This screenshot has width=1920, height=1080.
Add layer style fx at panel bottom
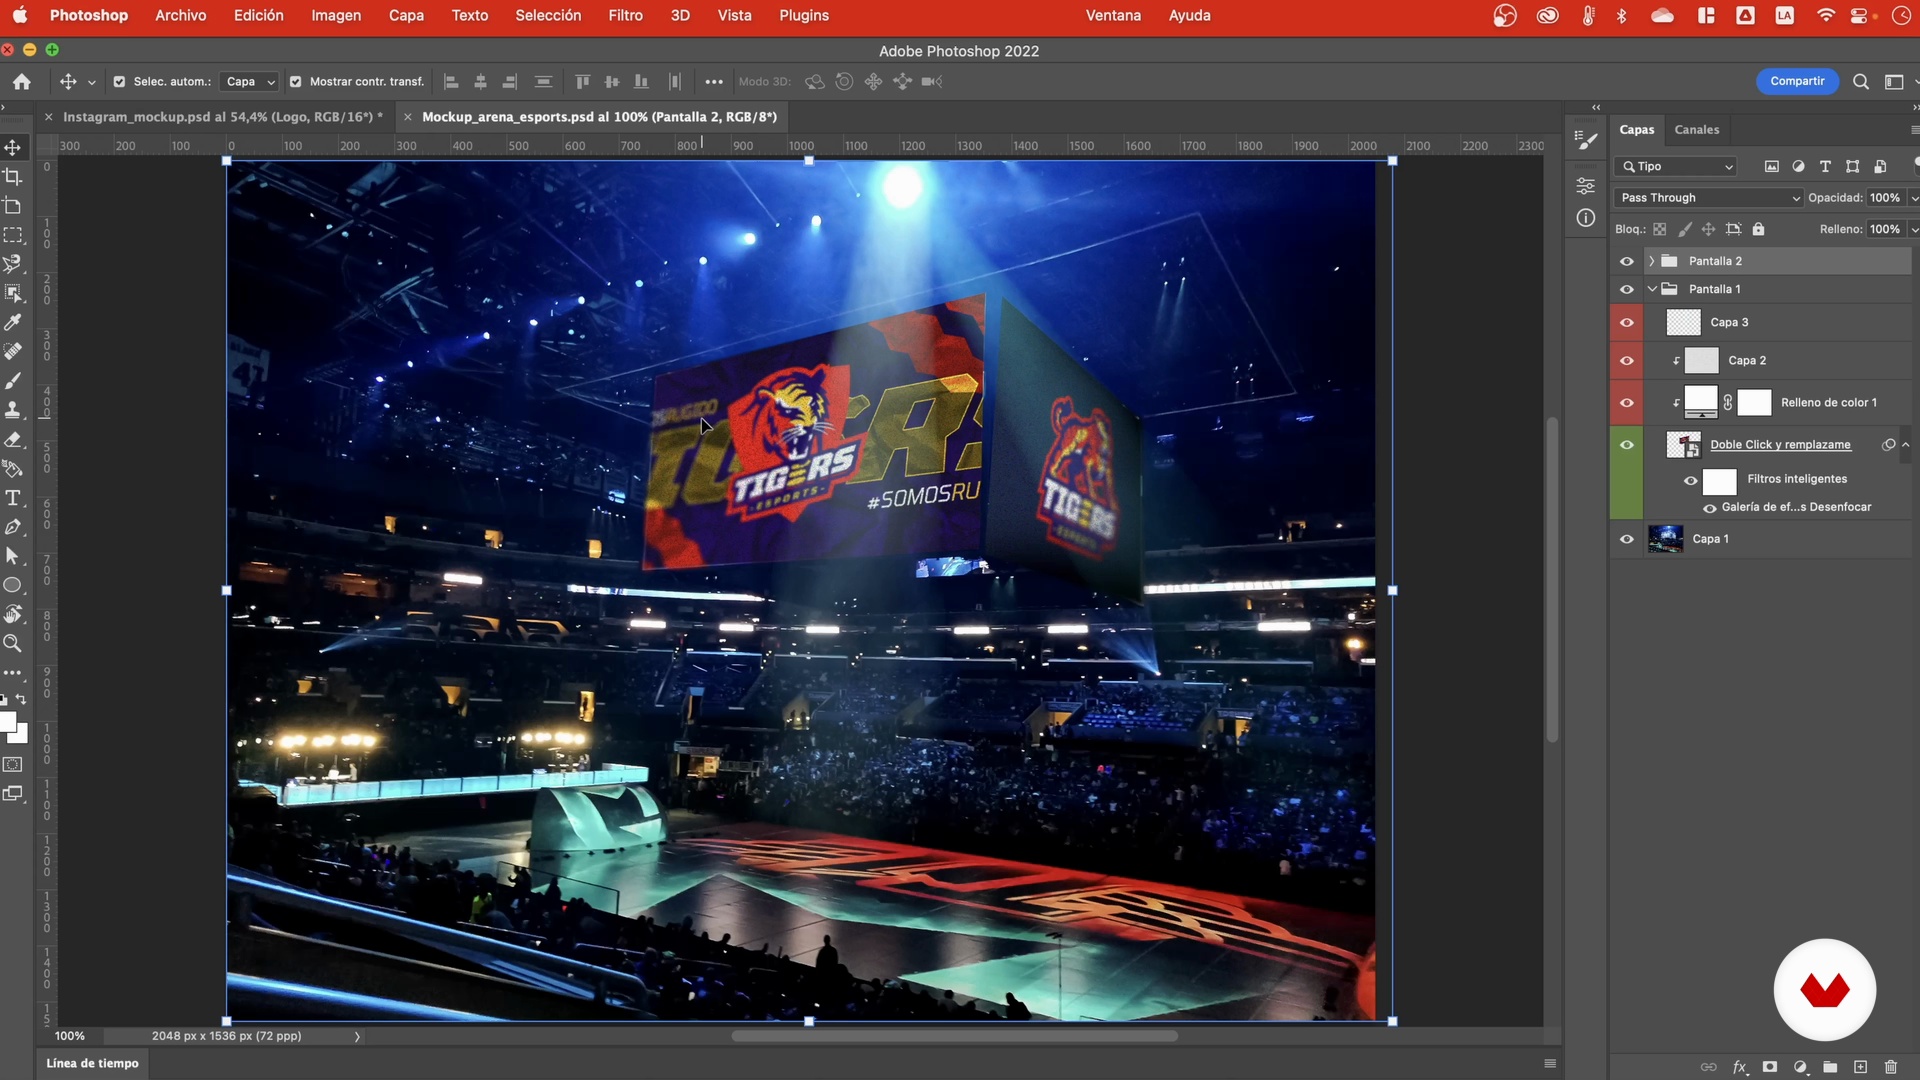click(1740, 1067)
